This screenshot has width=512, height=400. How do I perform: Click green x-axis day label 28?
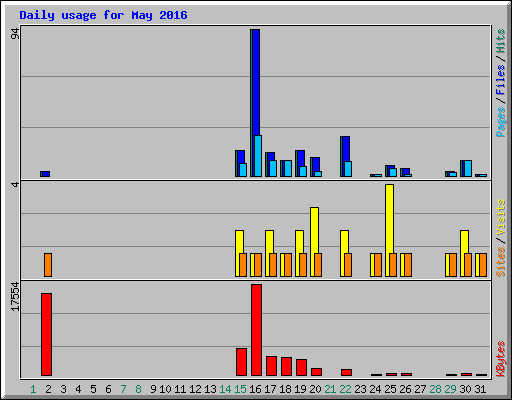[x=435, y=389]
